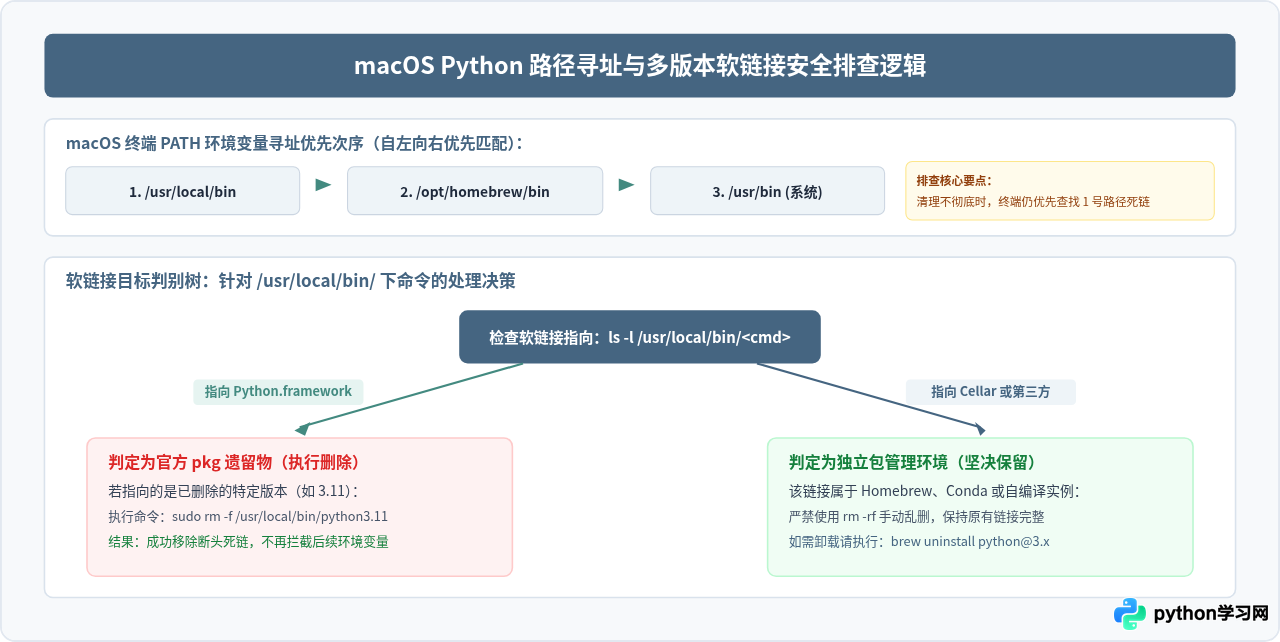Click the result line '成功移除断头死链,不再拦截后续环境变量'
The image size is (1280, 642).
point(248,542)
